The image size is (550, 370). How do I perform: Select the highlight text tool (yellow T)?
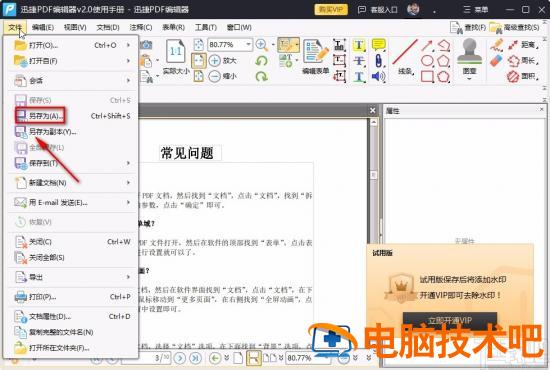[x=359, y=45]
